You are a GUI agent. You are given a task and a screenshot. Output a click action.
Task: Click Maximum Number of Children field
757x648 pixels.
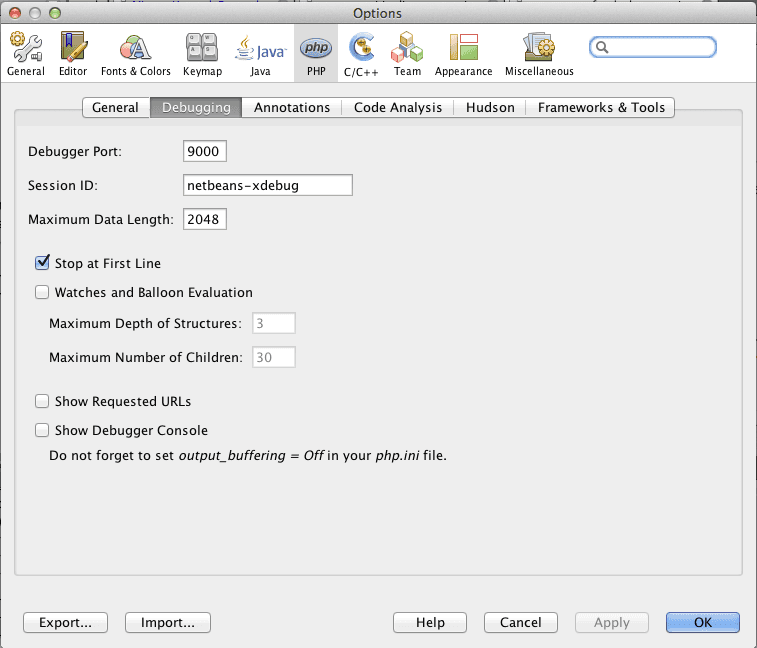[274, 357]
